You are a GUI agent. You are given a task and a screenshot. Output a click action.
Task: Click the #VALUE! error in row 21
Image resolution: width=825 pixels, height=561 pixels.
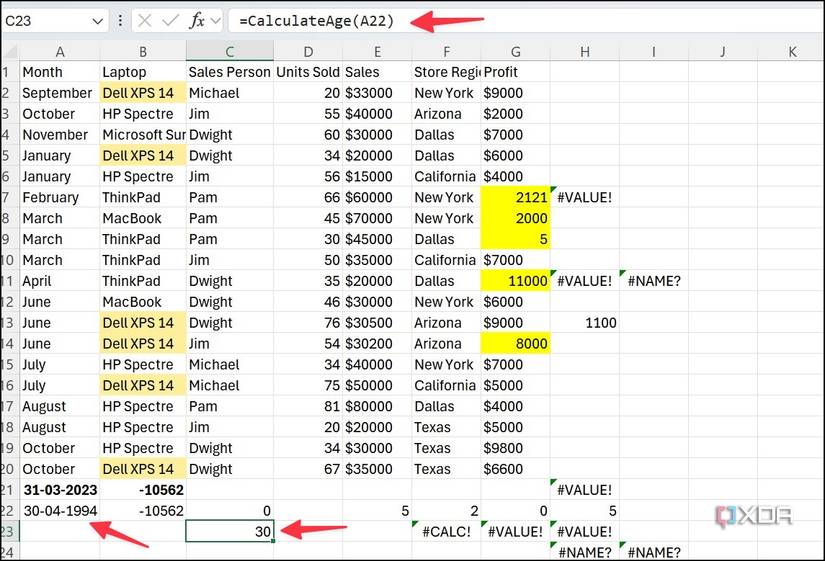(x=585, y=490)
